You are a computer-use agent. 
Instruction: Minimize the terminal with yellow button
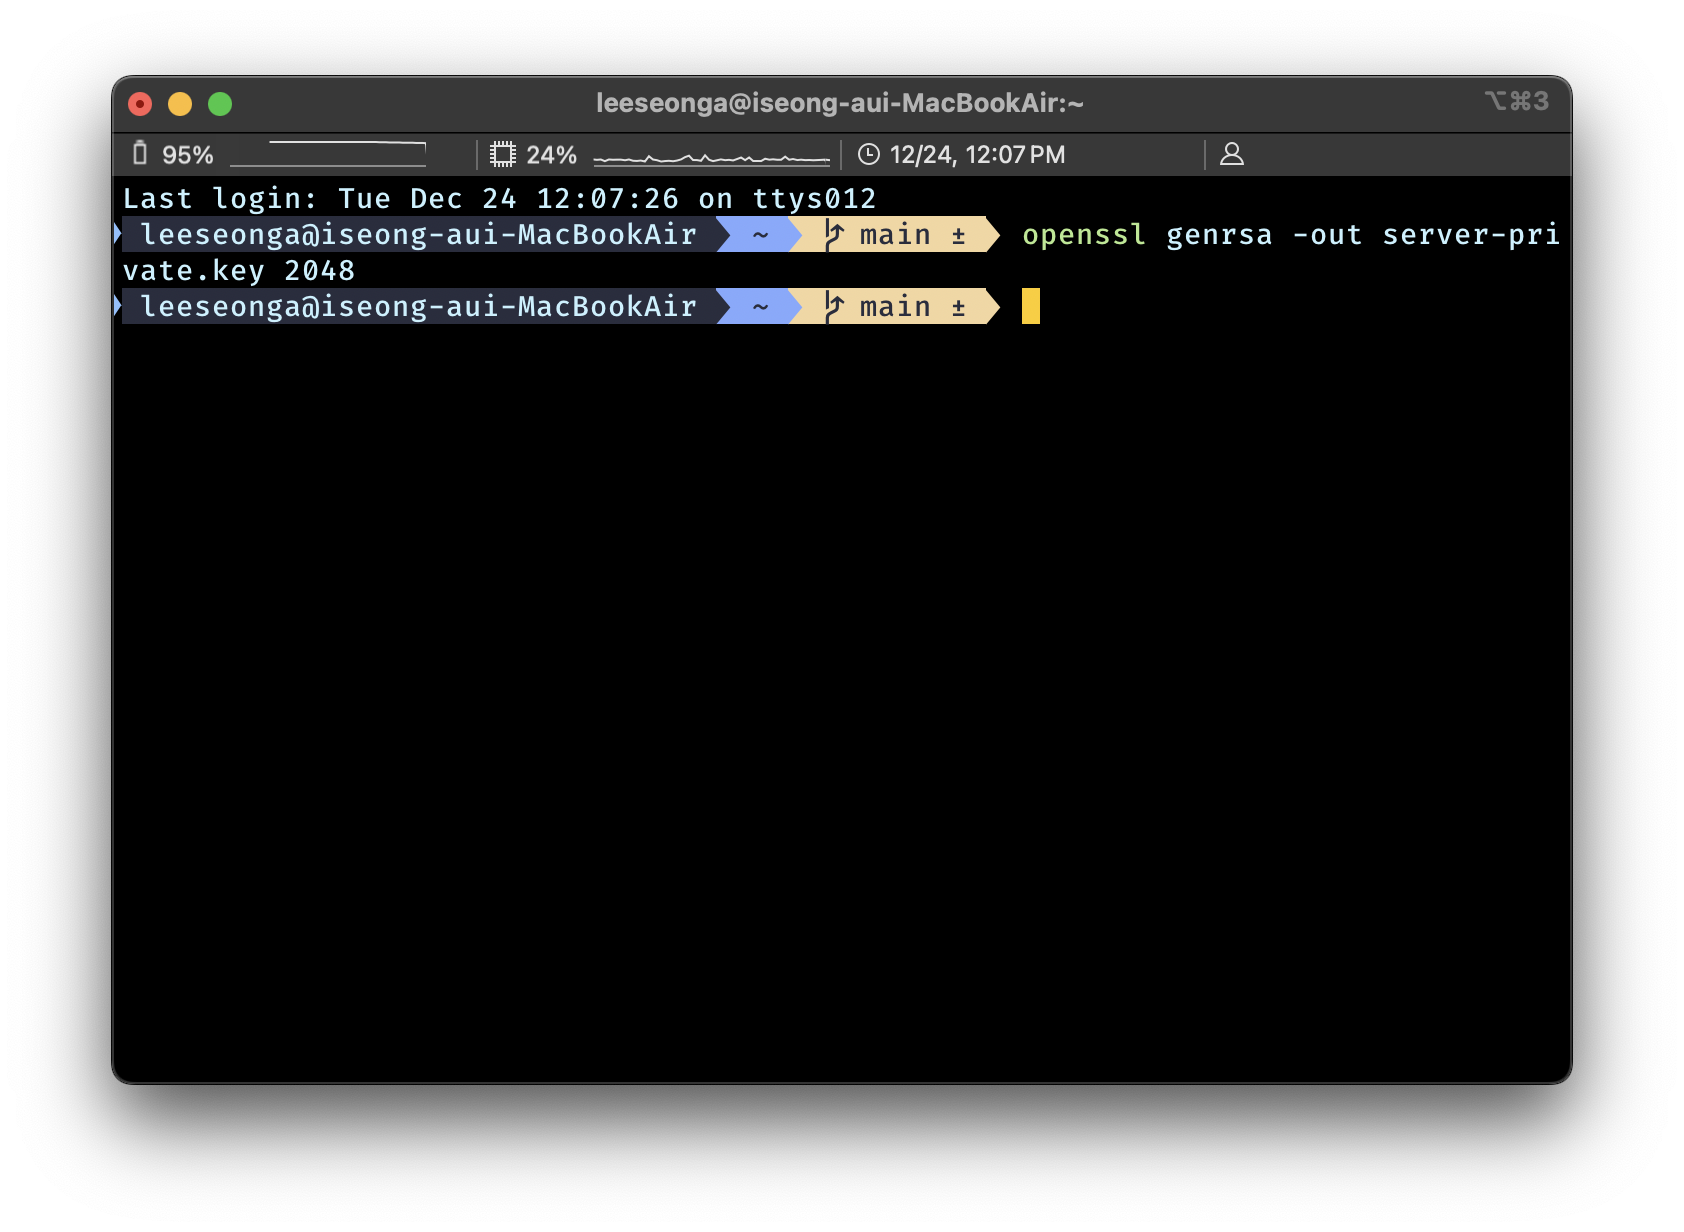tap(180, 104)
